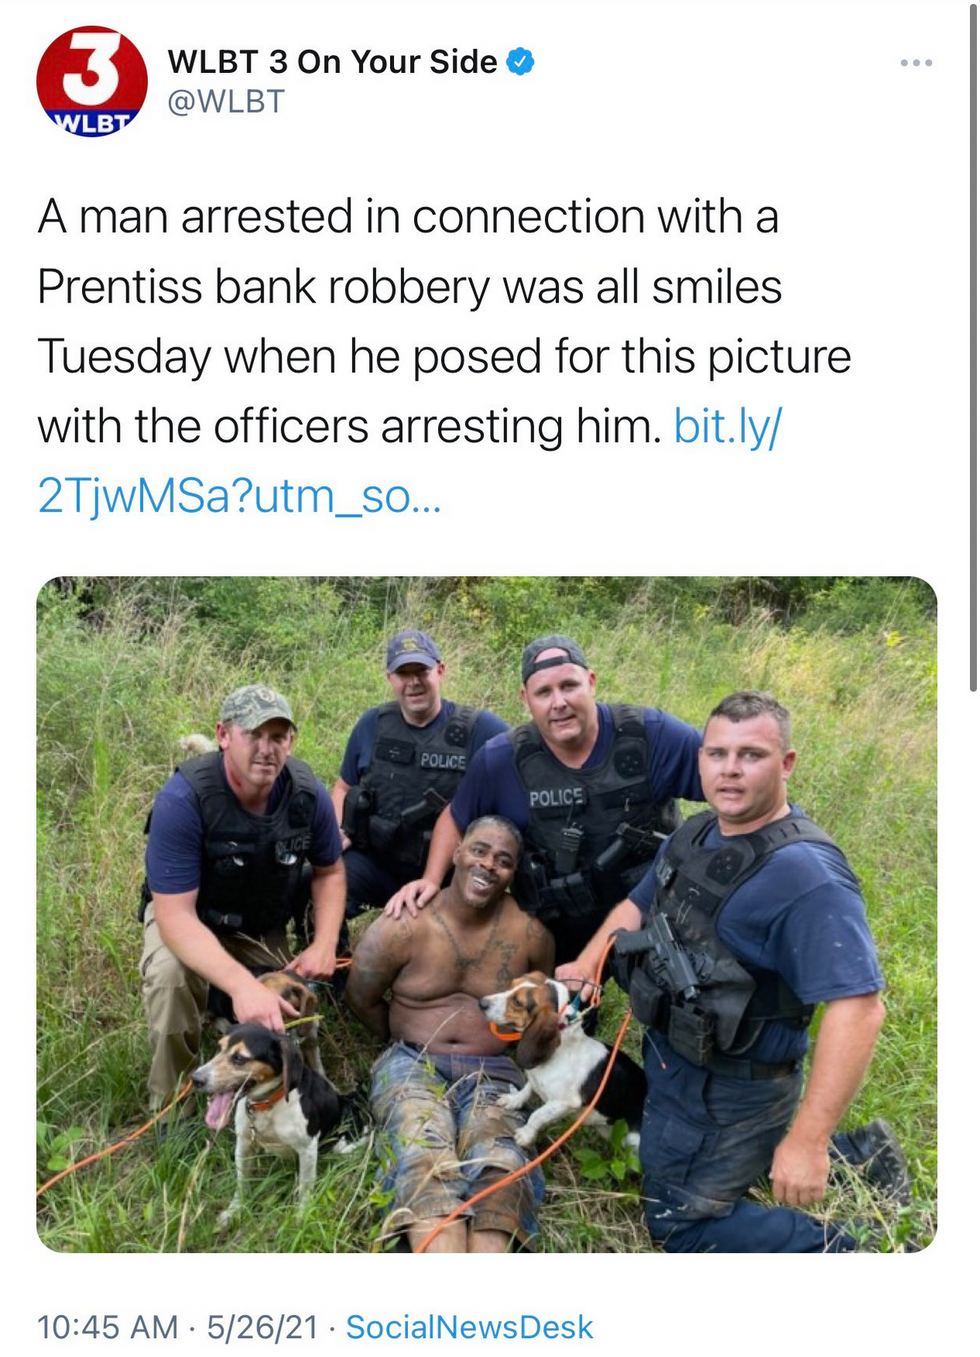The width and height of the screenshot is (980, 1357).
Task: Click the 10:45 AM timestamp
Action: pyautogui.click(x=107, y=1327)
